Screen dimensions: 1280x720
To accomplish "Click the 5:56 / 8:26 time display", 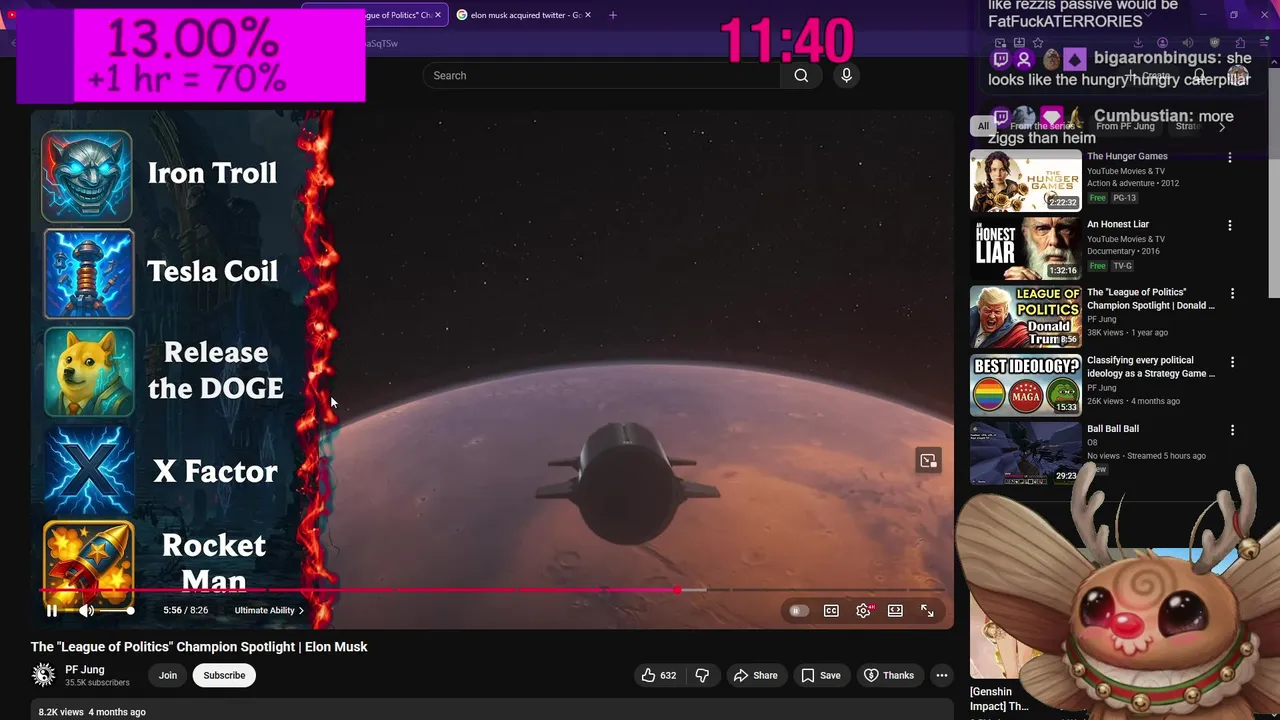I will click(186, 610).
